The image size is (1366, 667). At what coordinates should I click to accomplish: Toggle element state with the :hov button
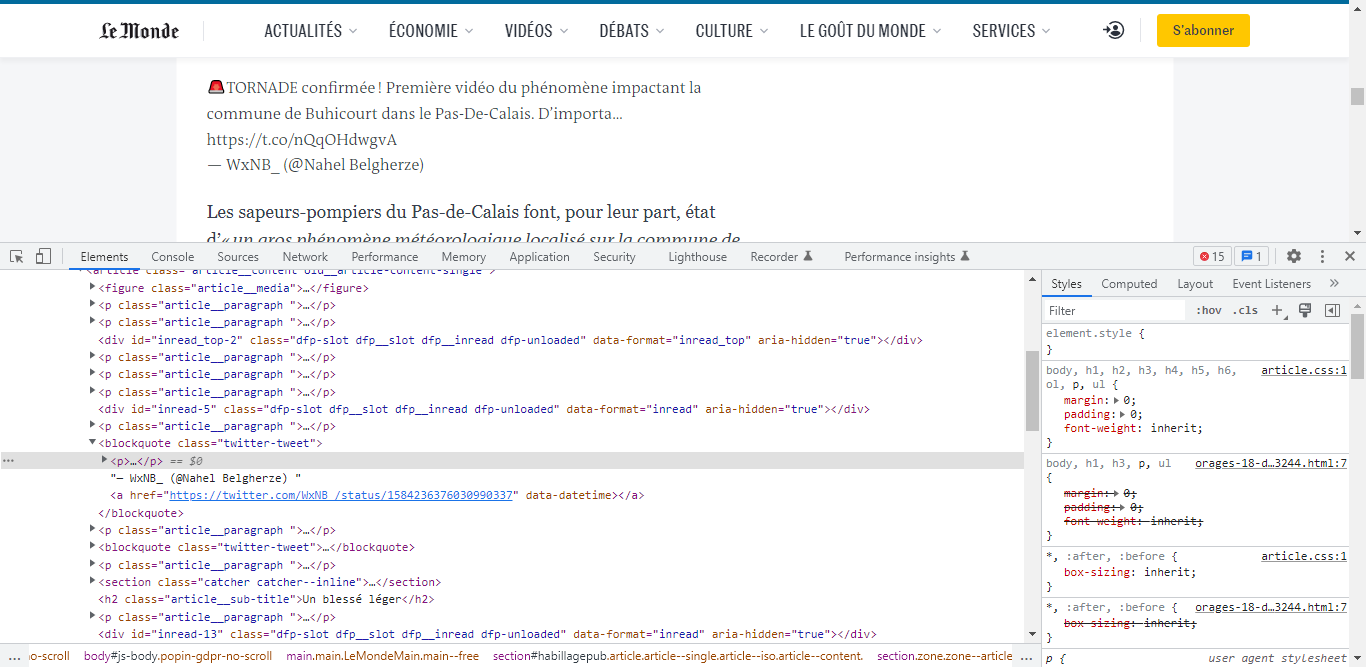coord(1208,310)
